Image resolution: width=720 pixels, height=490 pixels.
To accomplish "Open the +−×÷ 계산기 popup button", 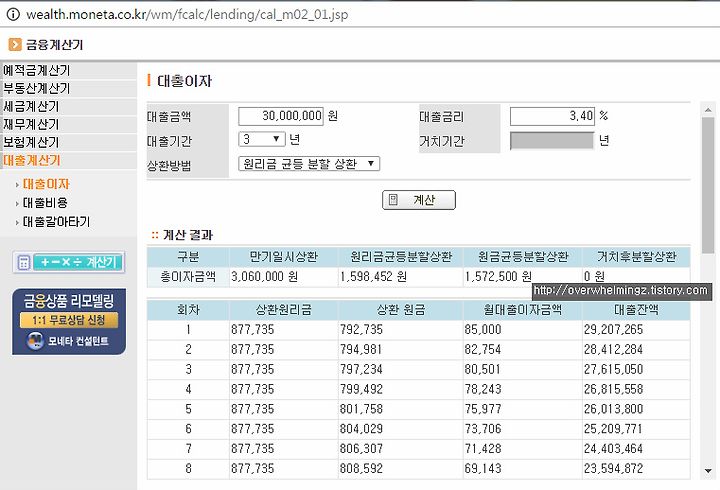I will click(x=69, y=263).
